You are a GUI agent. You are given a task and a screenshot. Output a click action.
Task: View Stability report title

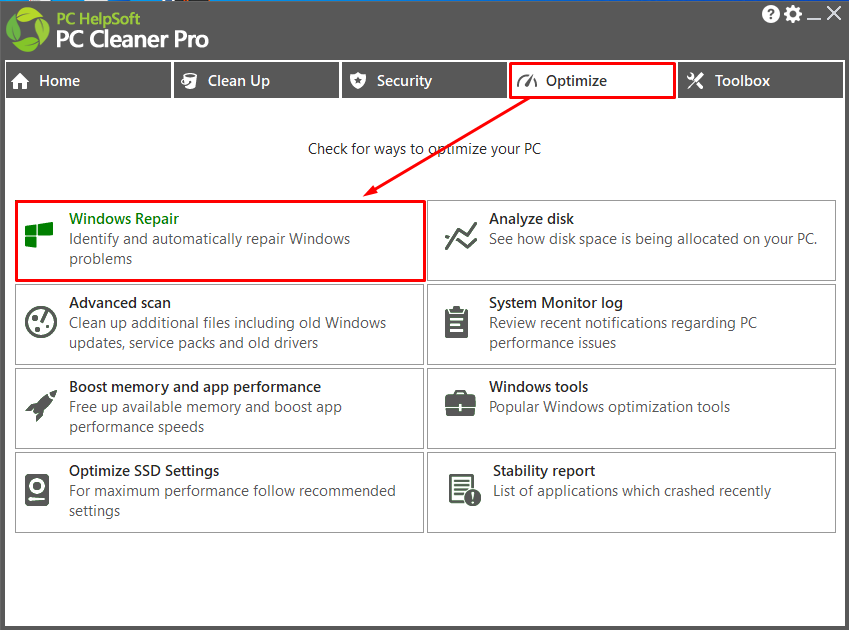tap(544, 471)
